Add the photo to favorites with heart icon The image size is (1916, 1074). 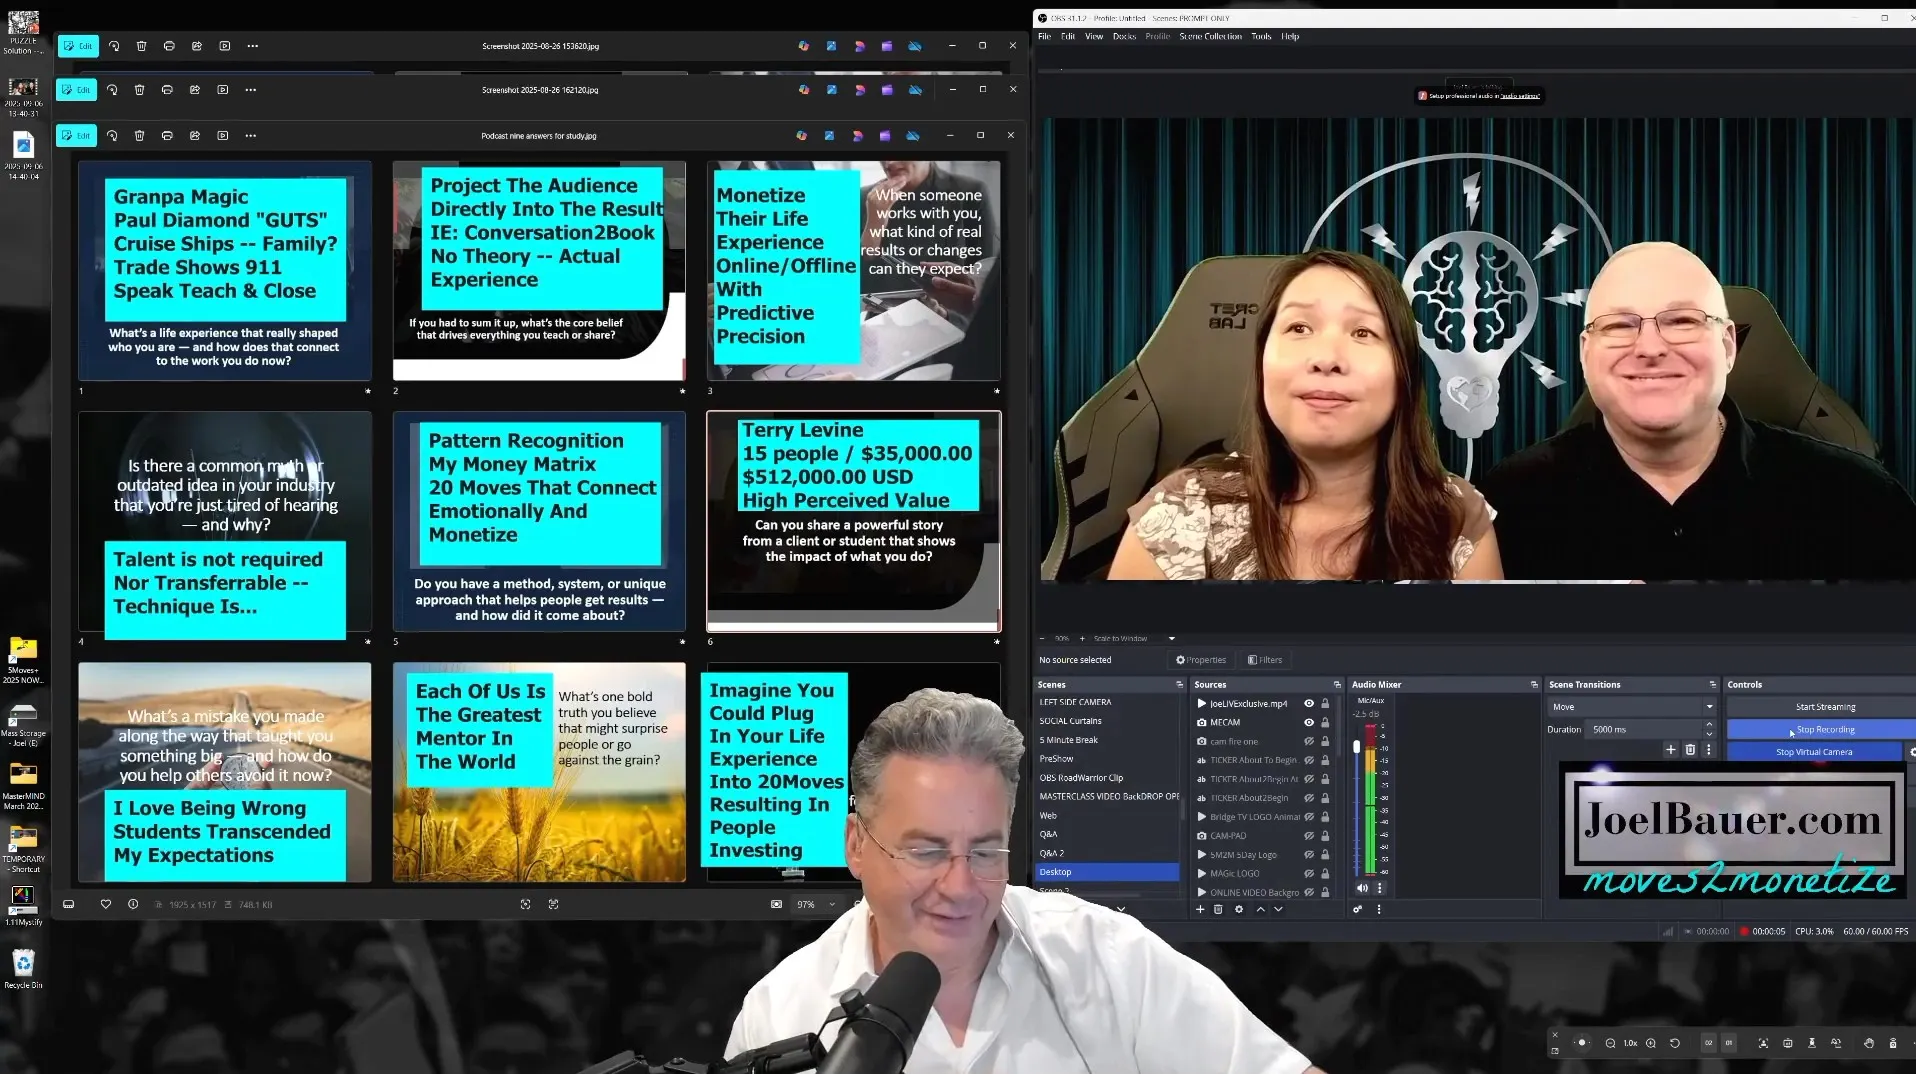pyautogui.click(x=106, y=904)
